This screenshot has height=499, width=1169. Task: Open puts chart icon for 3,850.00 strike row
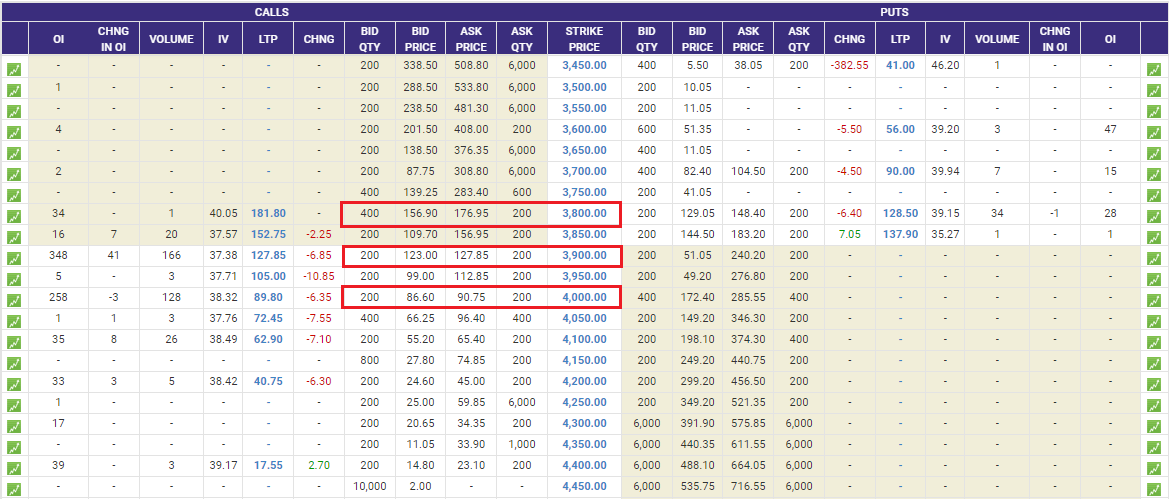point(1154,238)
